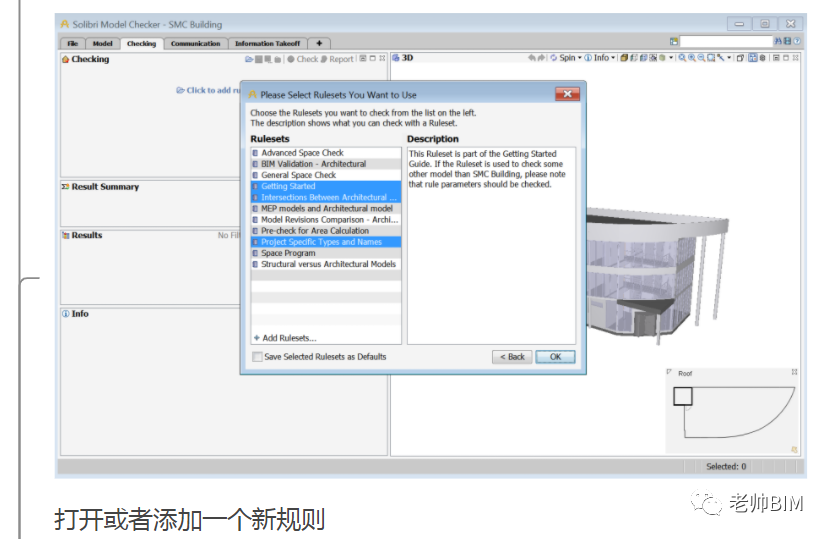Image resolution: width=830 pixels, height=539 pixels.
Task: Enable Save Selected Rulesets as Defaults checkbox
Action: coord(257,357)
